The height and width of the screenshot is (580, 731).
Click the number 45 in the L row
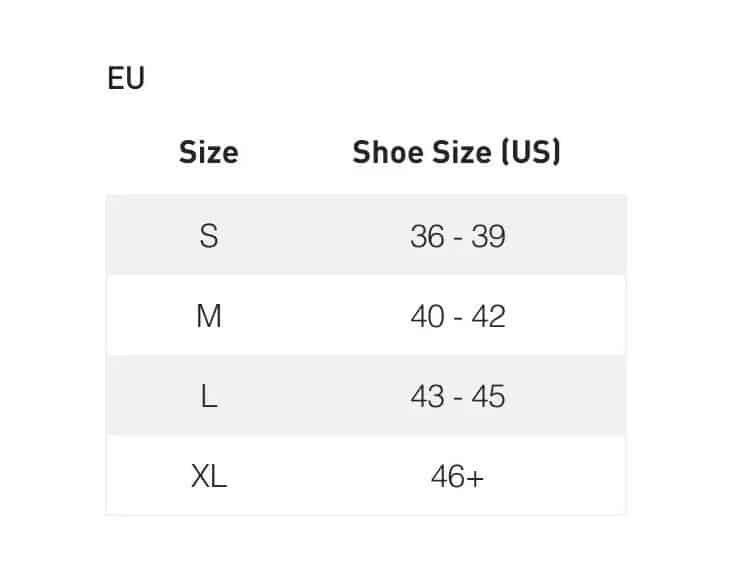(489, 396)
